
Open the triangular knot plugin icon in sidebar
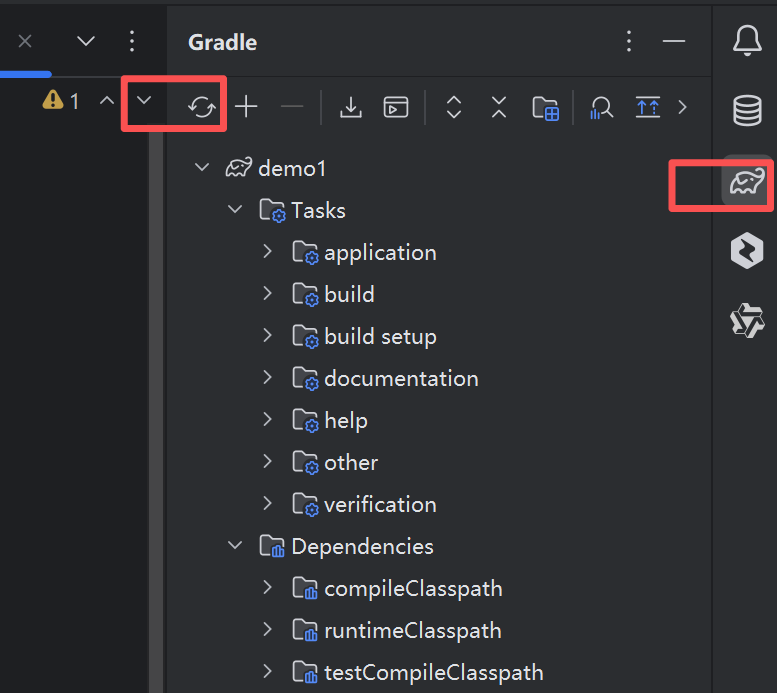pos(747,320)
